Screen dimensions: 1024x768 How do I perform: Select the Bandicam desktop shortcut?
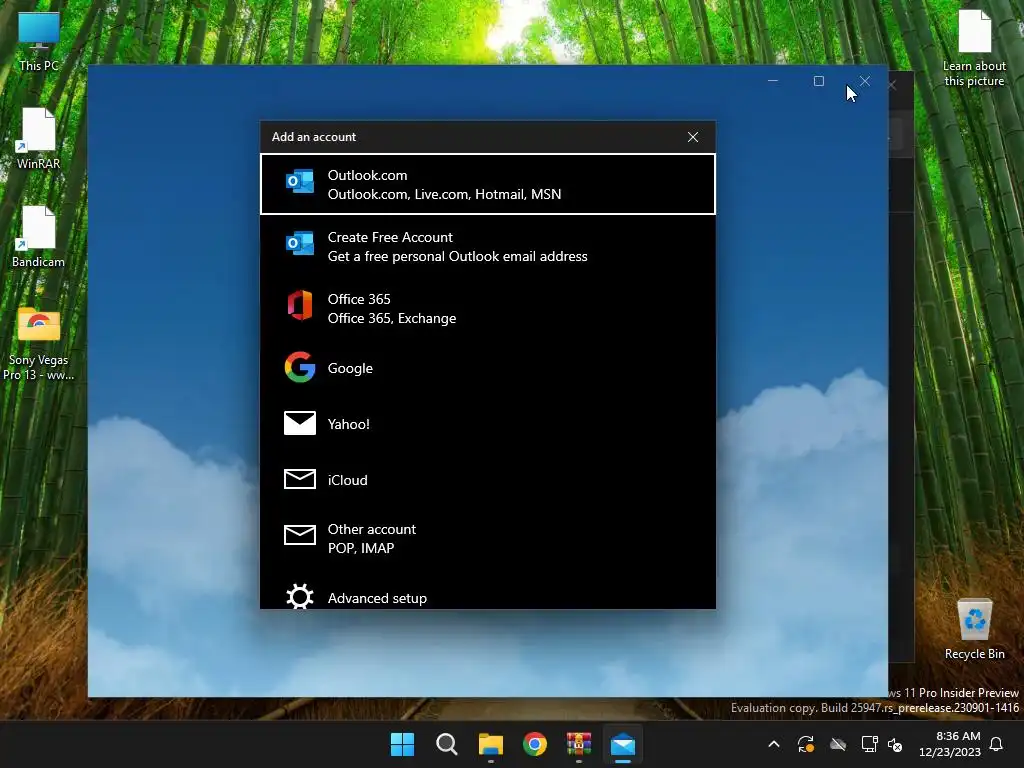(x=39, y=237)
